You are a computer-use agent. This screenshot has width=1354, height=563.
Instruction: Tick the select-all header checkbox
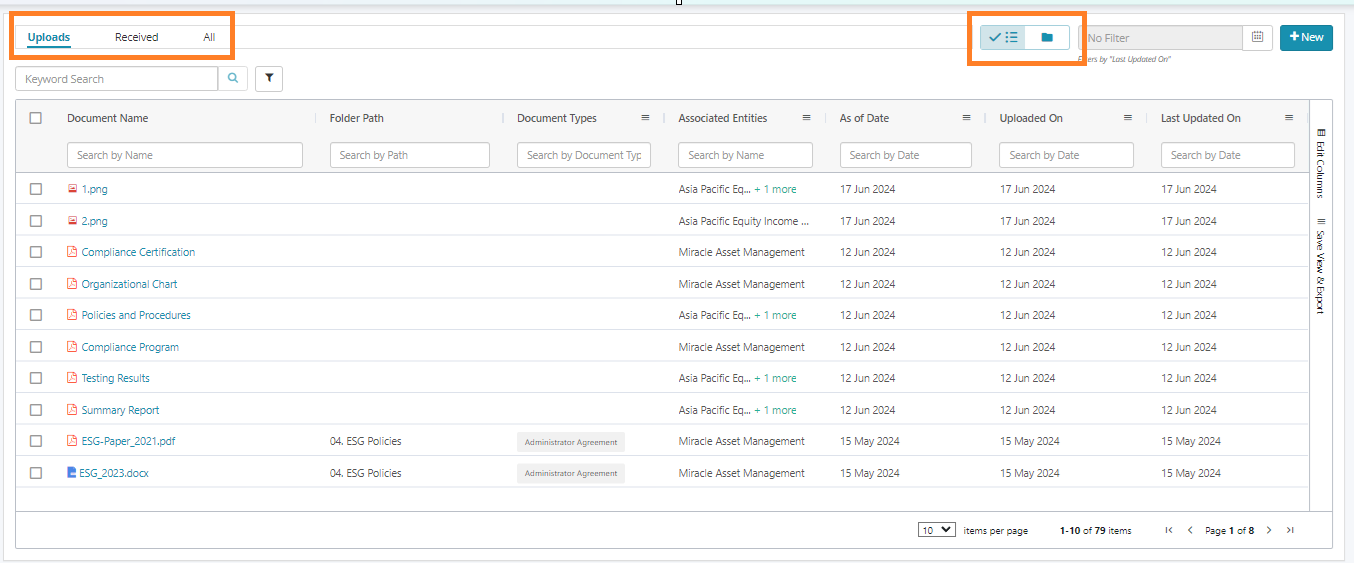tap(36, 118)
